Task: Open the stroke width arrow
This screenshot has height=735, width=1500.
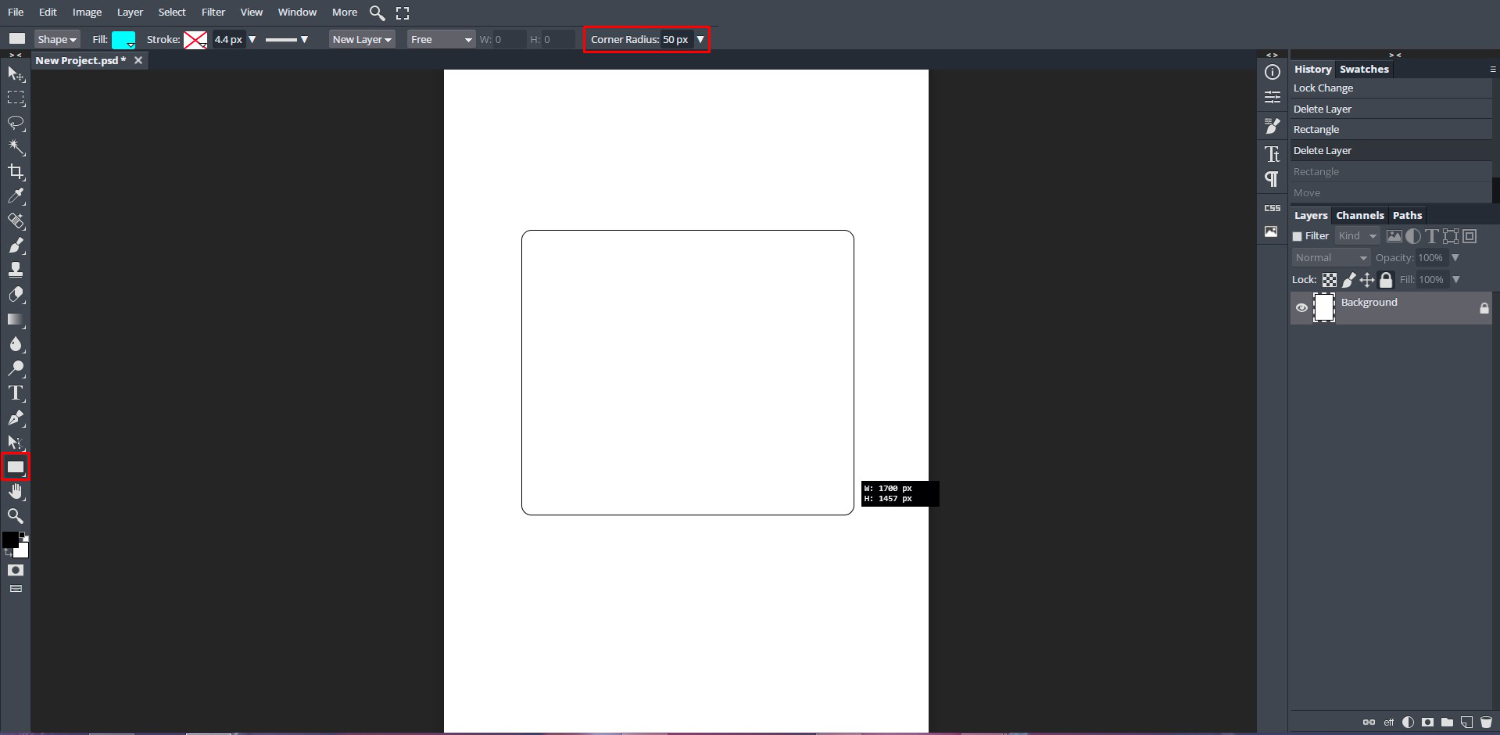Action: pos(252,40)
